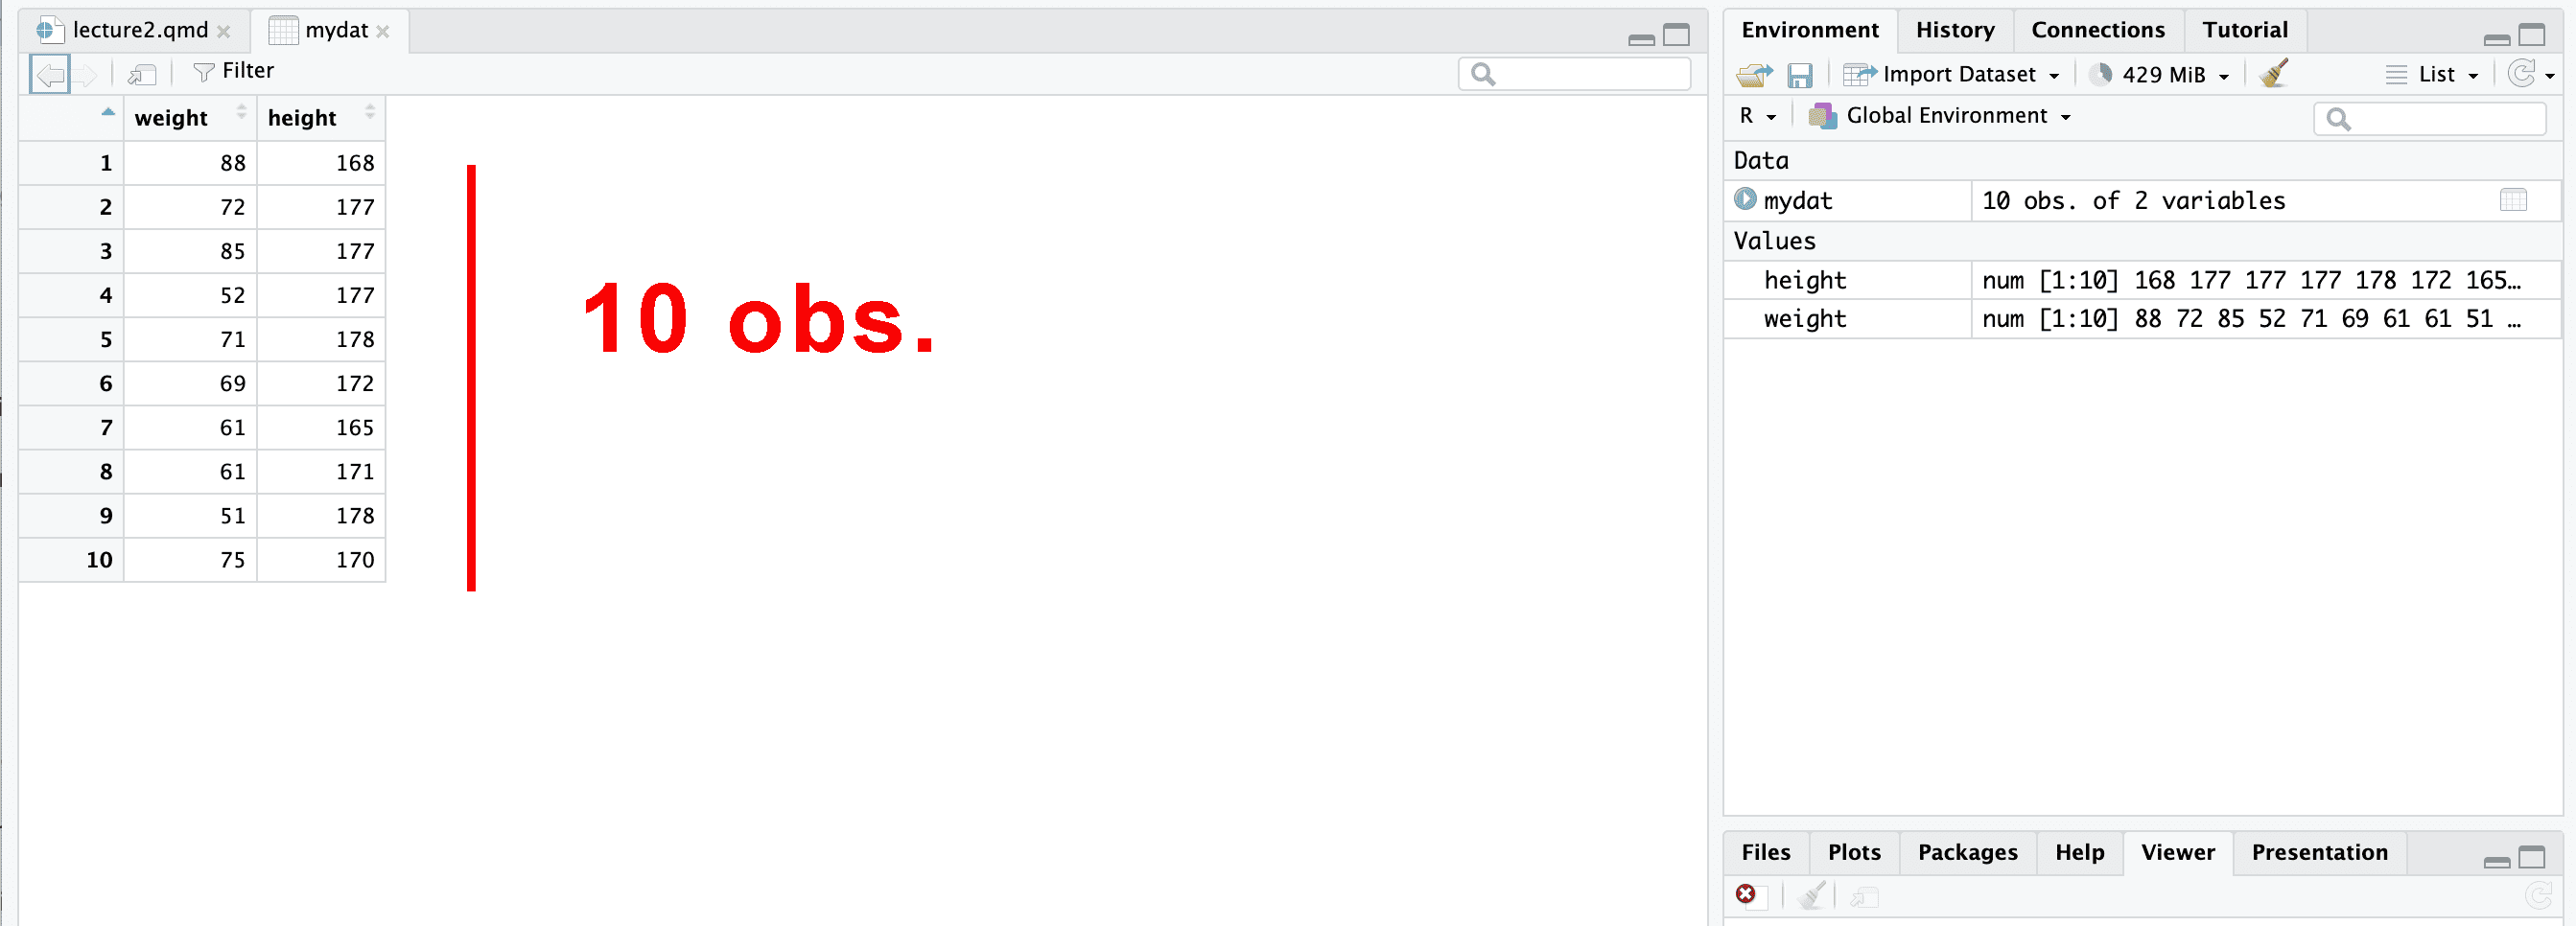Open the List view mode dropdown

tap(2432, 75)
